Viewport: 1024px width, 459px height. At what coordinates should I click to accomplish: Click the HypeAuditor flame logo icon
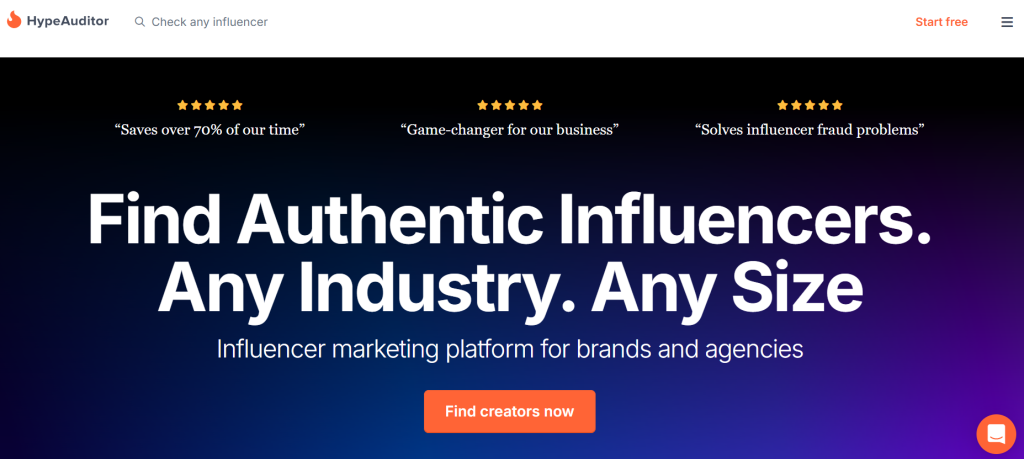[x=14, y=20]
